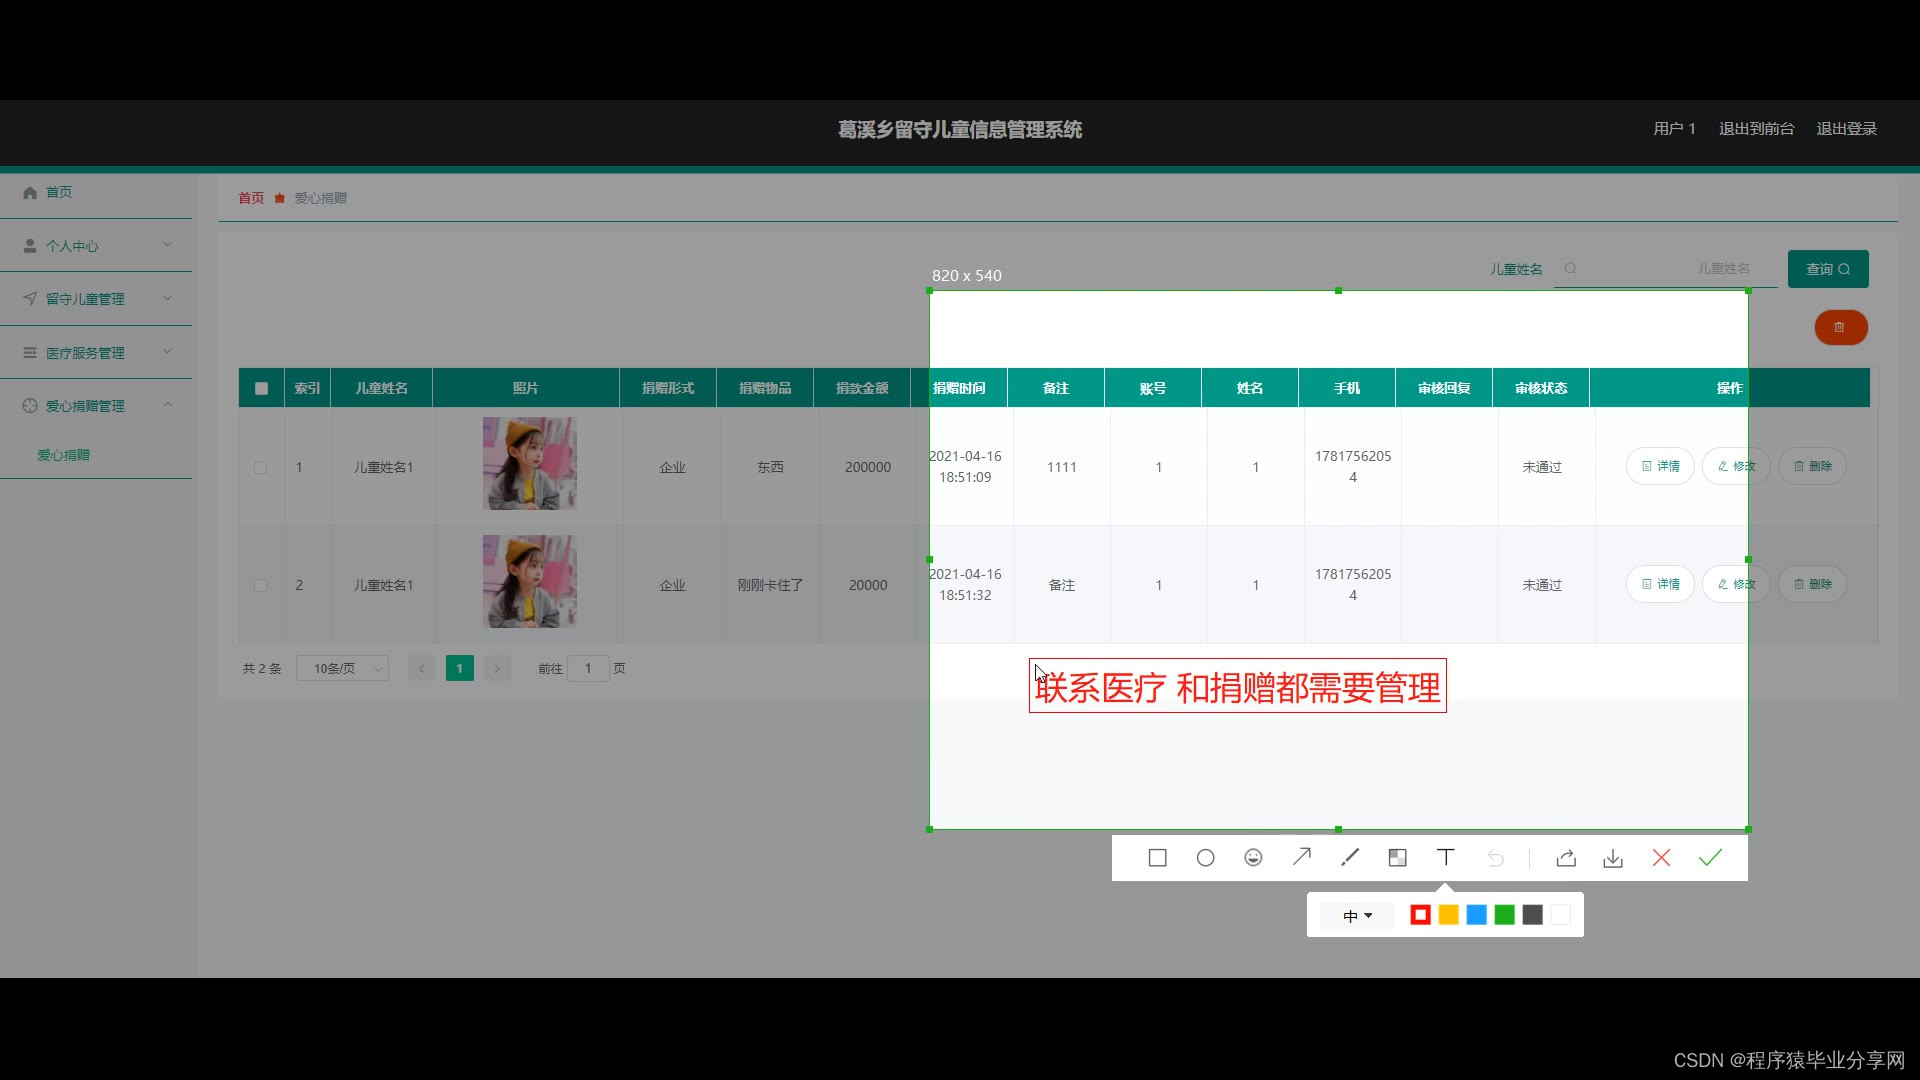Viewport: 1920px width, 1080px height.
Task: Select the rectangle annotation tool
Action: click(x=1157, y=858)
